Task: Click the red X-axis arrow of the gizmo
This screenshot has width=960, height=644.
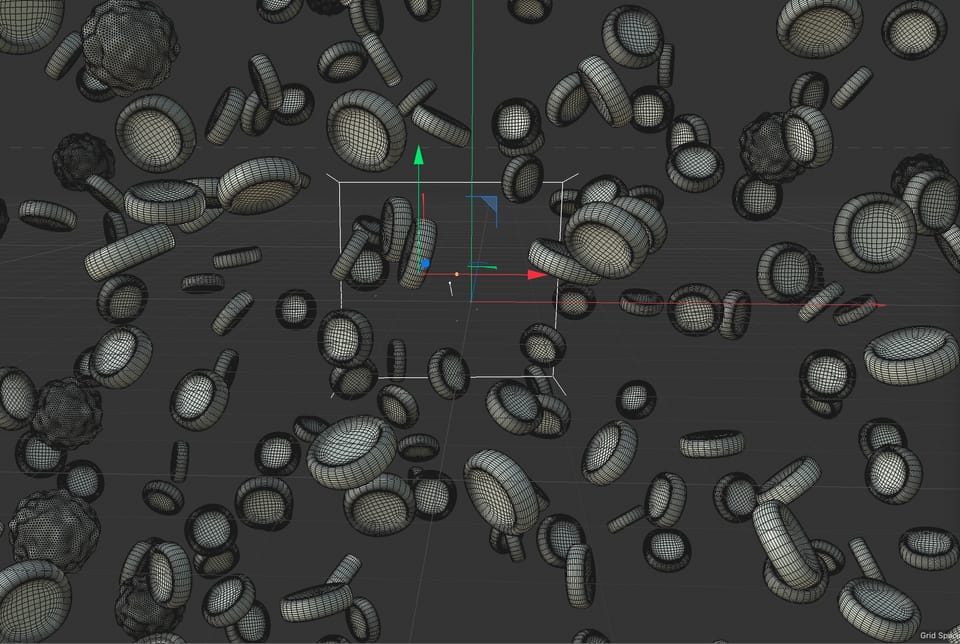Action: (536, 274)
